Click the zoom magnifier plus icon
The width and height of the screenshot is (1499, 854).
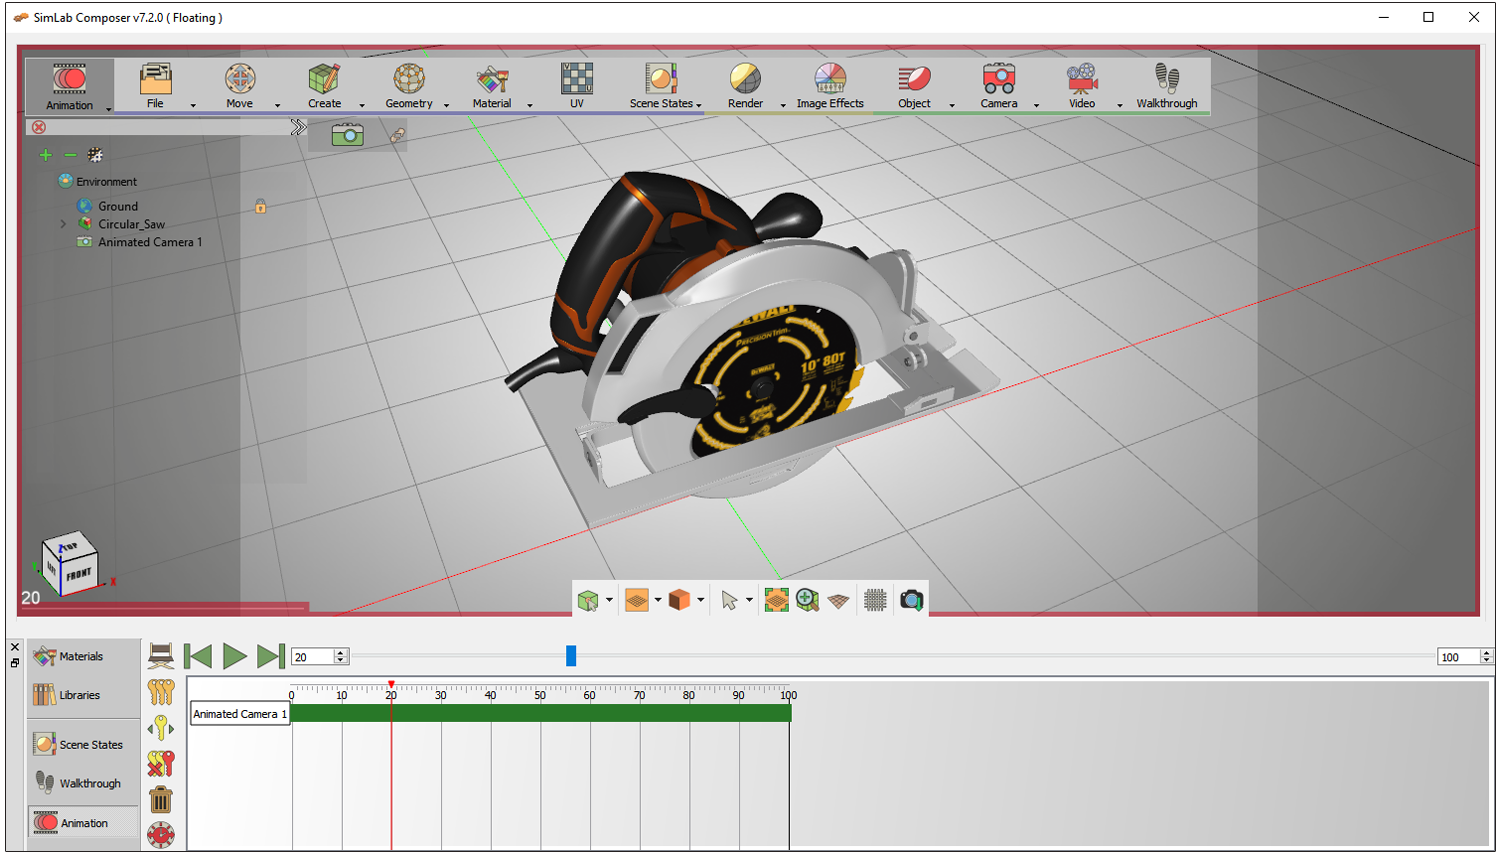coord(807,600)
